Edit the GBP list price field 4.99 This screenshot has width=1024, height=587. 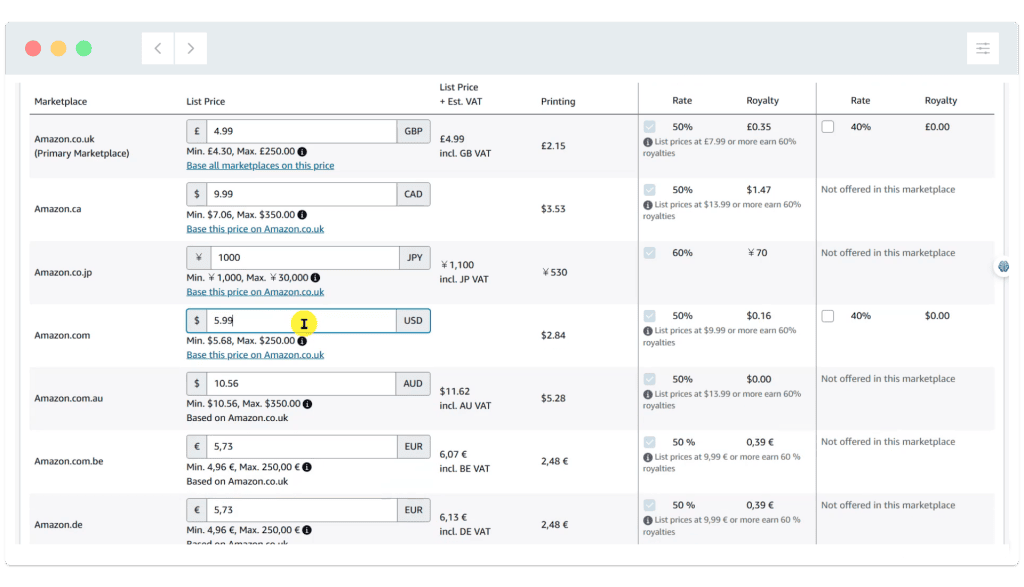pos(302,131)
